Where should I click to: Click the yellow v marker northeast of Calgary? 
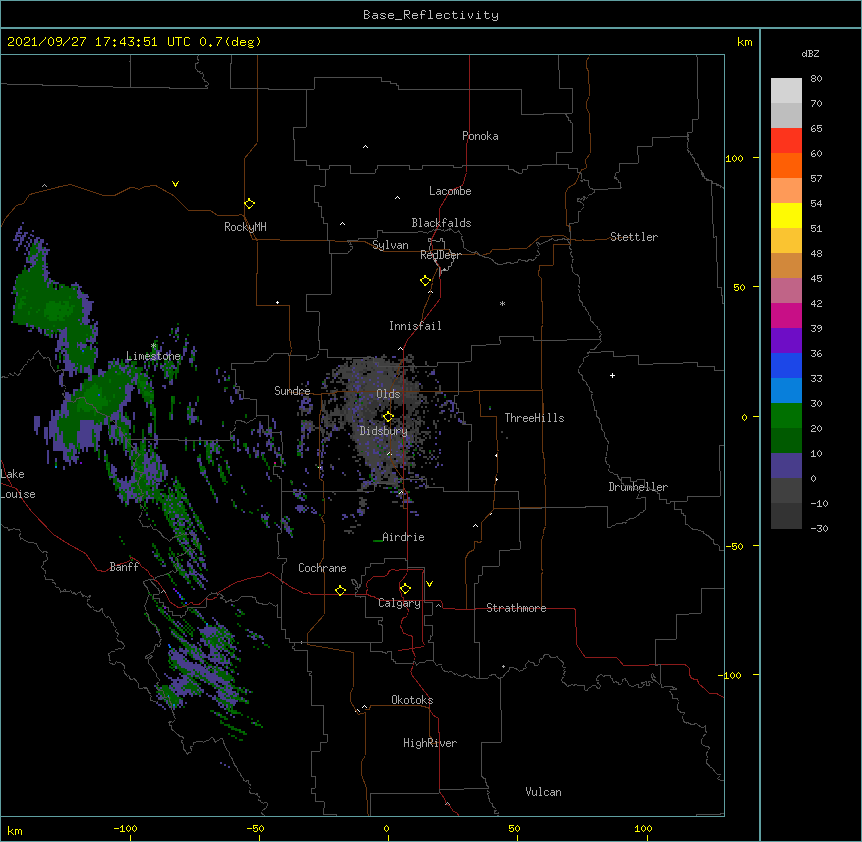point(429,584)
